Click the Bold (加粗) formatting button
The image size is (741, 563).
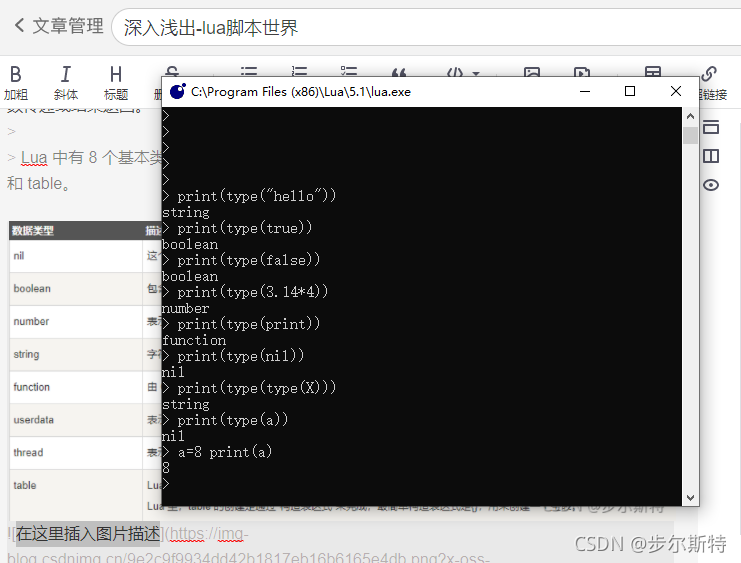pyautogui.click(x=15, y=81)
